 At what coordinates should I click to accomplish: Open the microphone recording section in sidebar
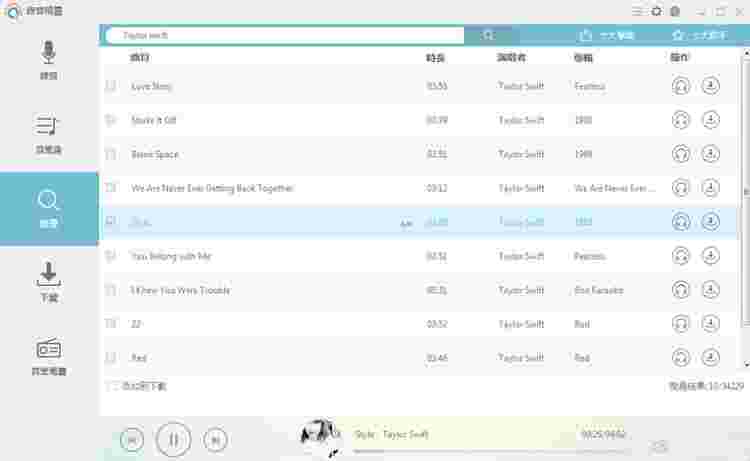48,60
